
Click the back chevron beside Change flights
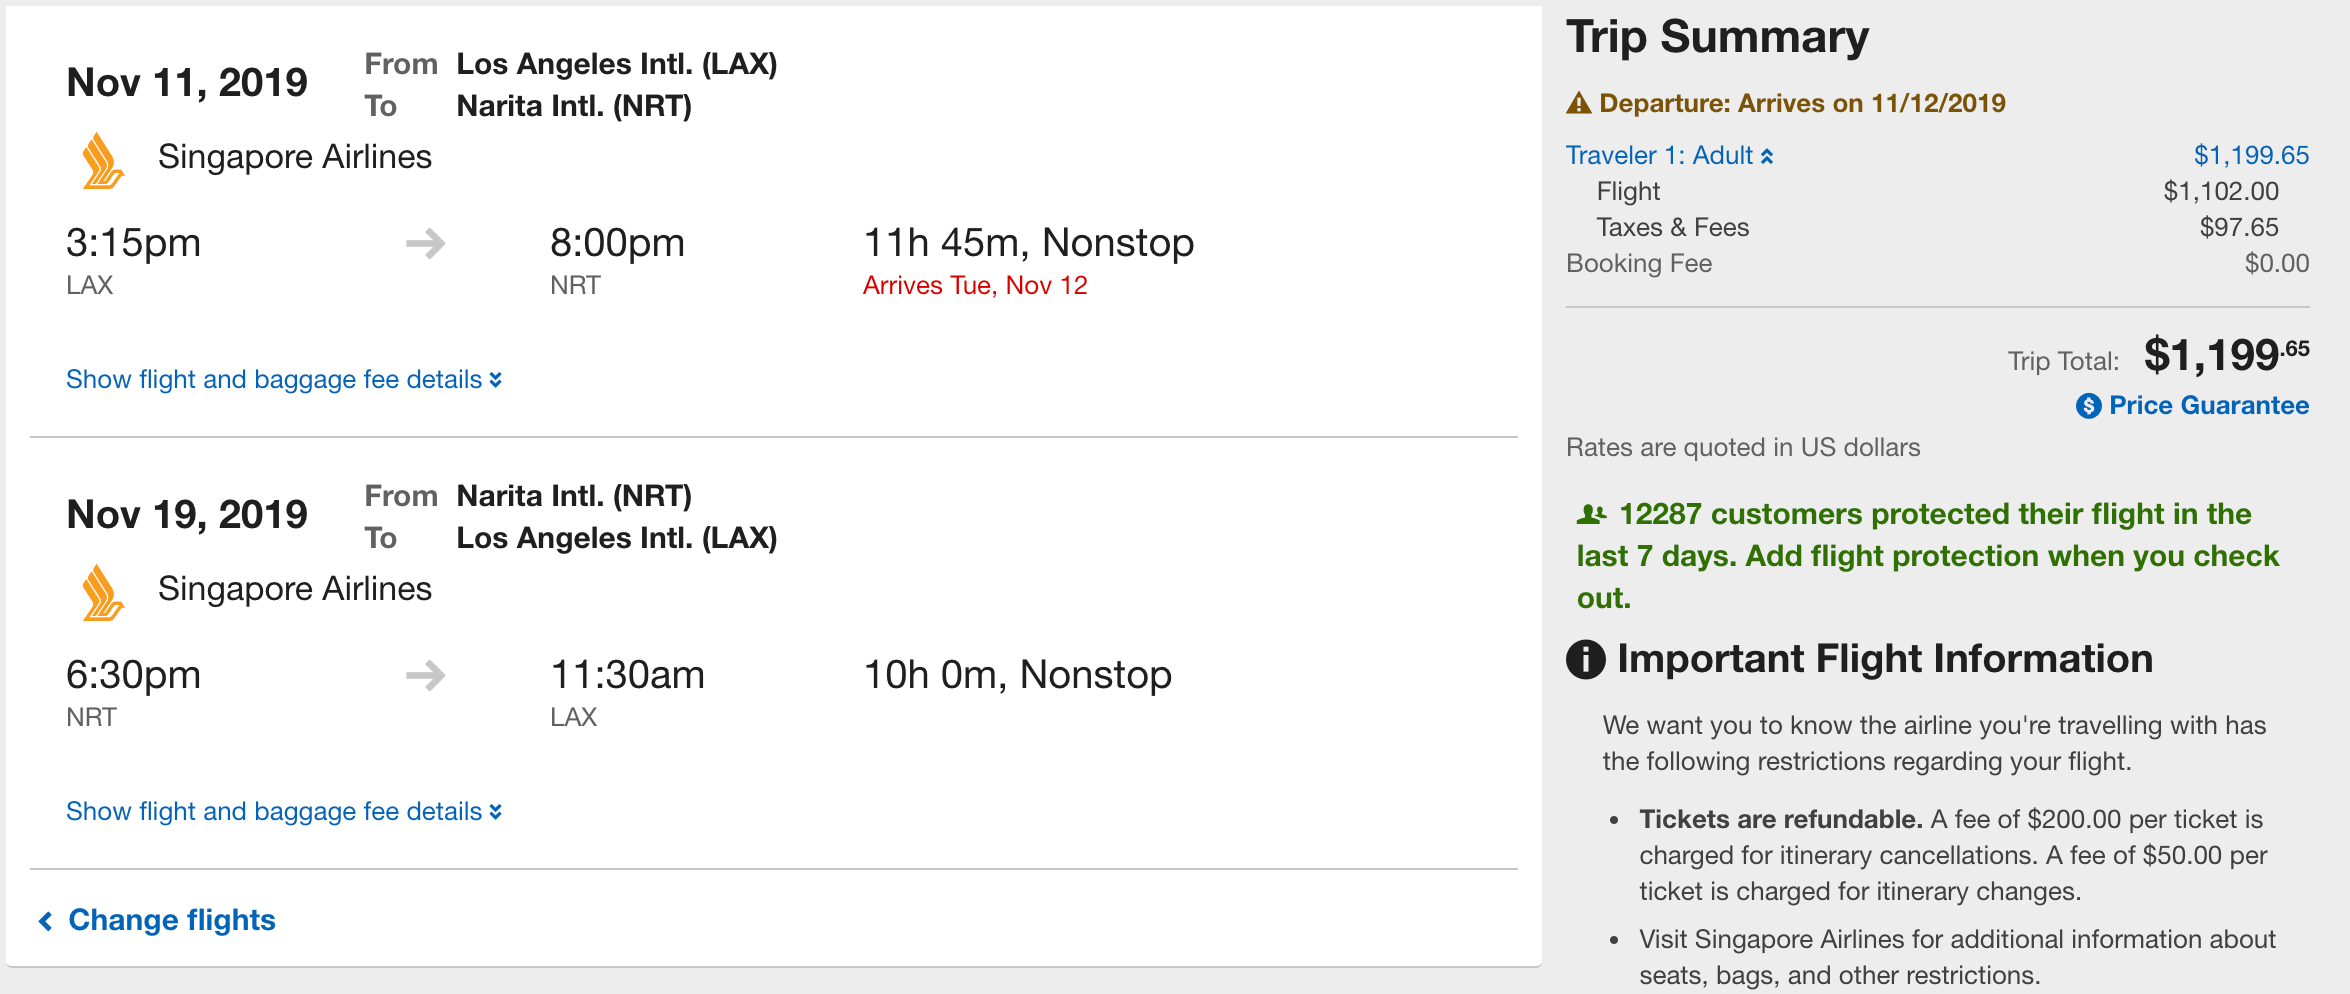coord(45,921)
